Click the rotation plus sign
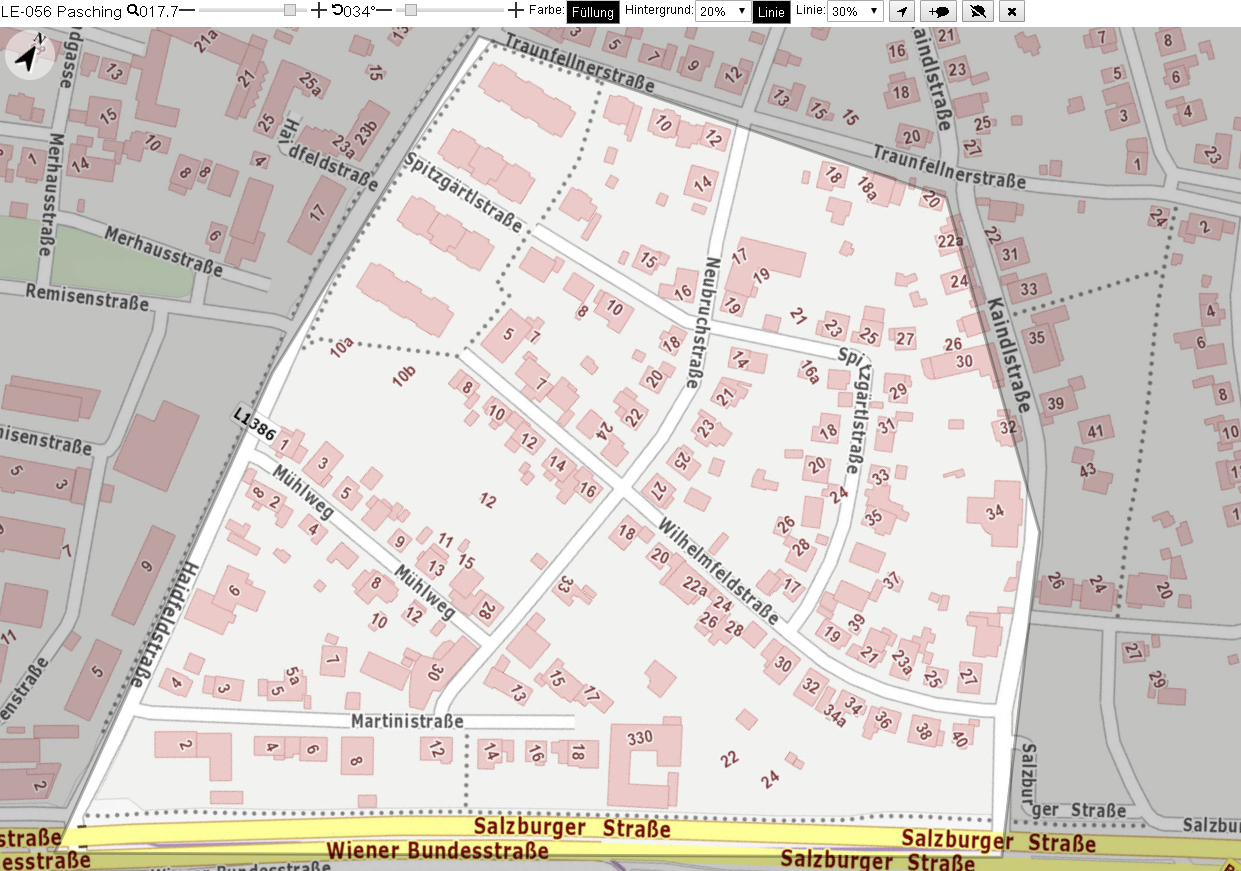 pyautogui.click(x=516, y=10)
